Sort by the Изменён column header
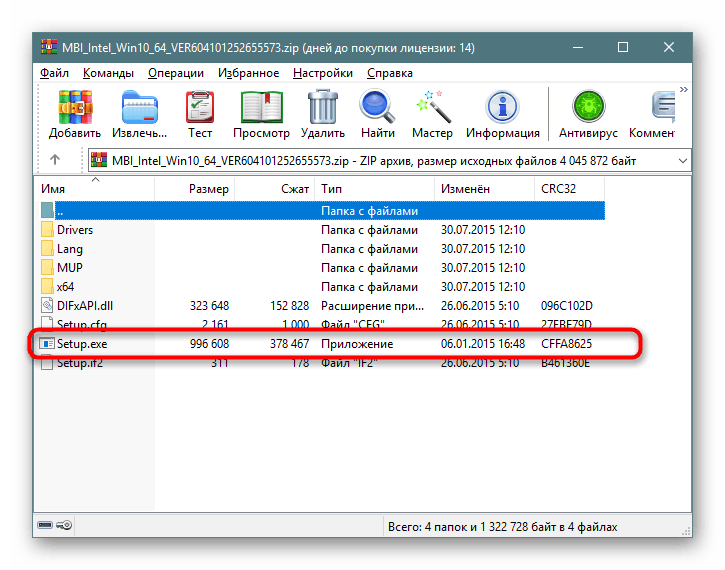Screen dimensions: 725x570 (485, 189)
